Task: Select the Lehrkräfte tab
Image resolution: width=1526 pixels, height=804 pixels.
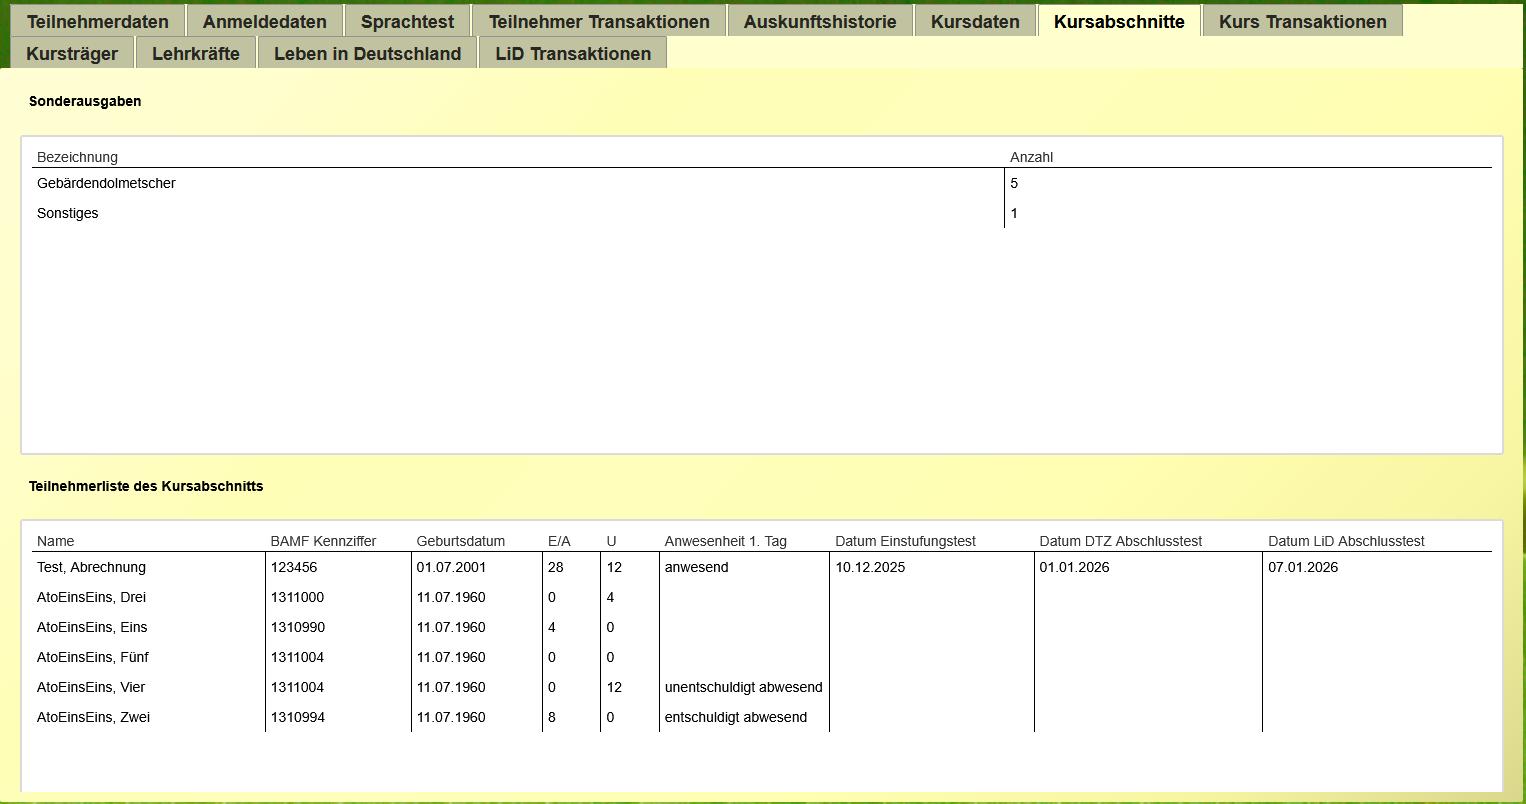Action: coord(196,53)
